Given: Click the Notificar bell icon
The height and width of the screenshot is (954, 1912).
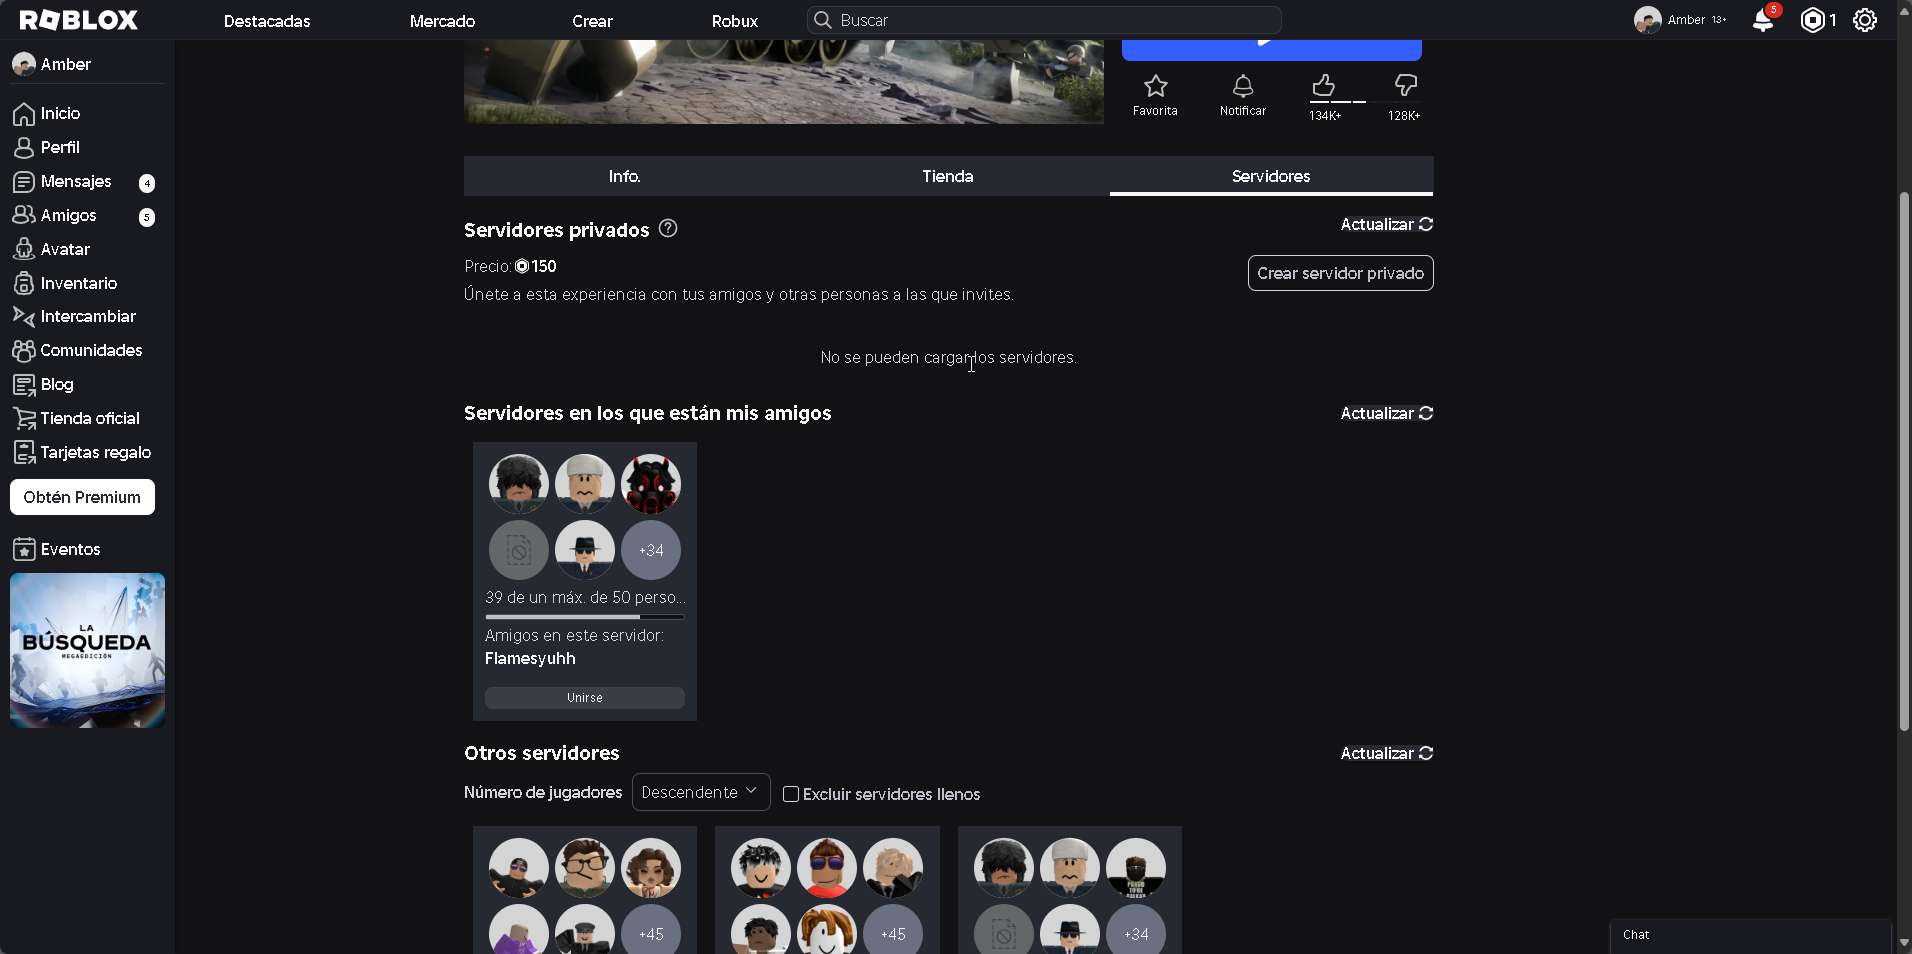Looking at the screenshot, I should 1242,87.
